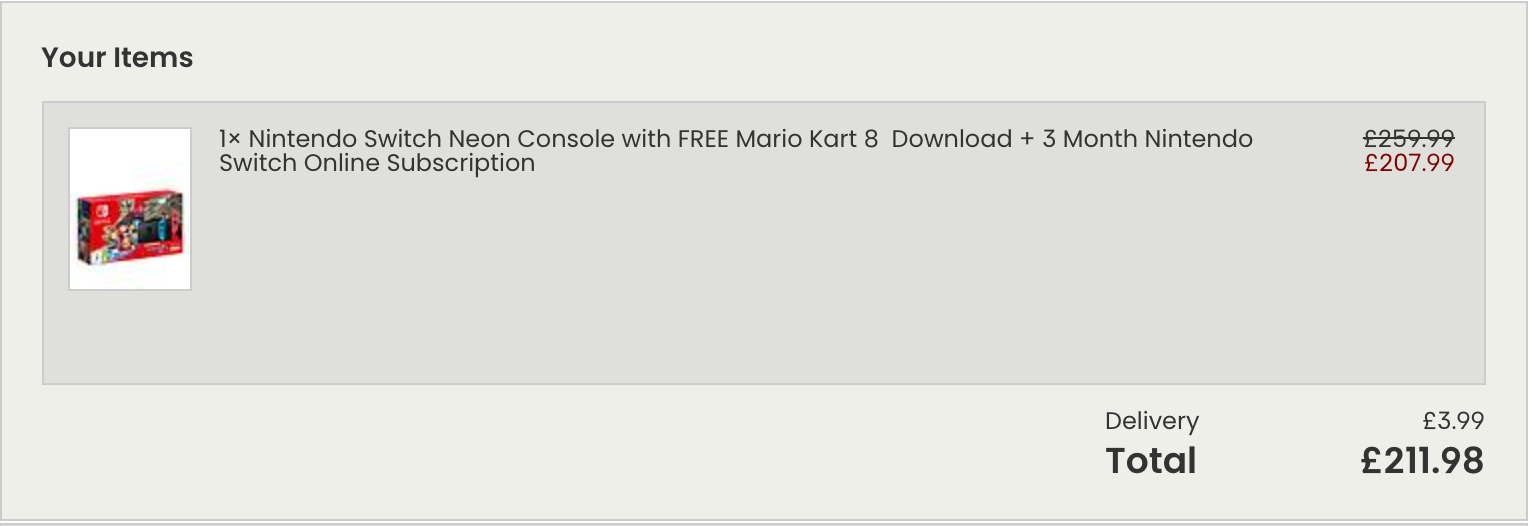Click the red £207.99 discounted price
This screenshot has height=526, width=1534.
click(x=1409, y=163)
